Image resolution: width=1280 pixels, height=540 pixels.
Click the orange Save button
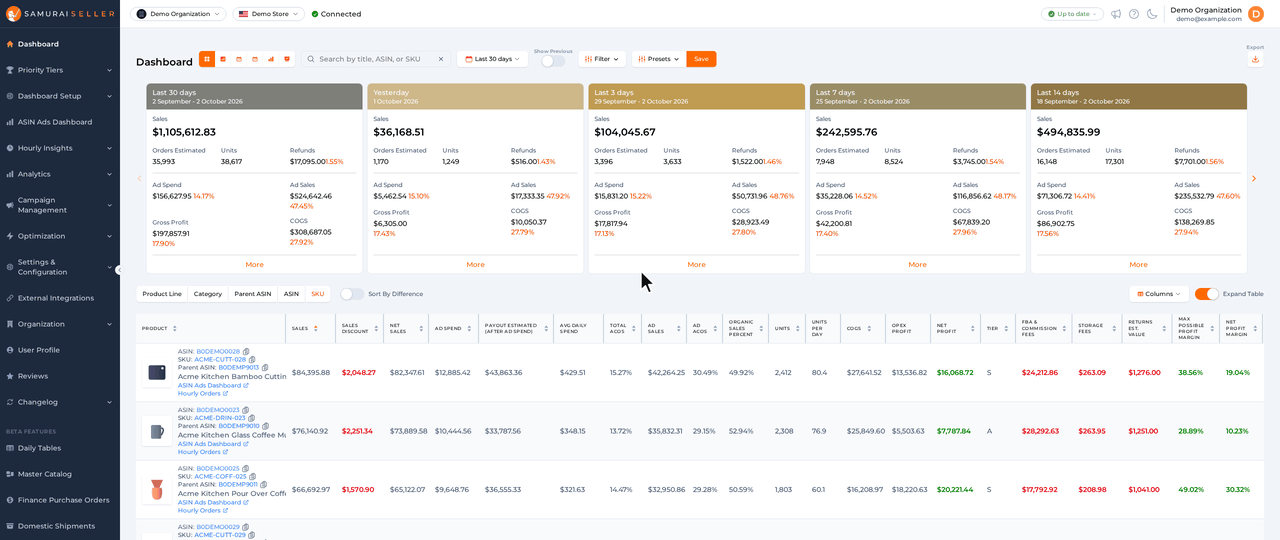701,59
